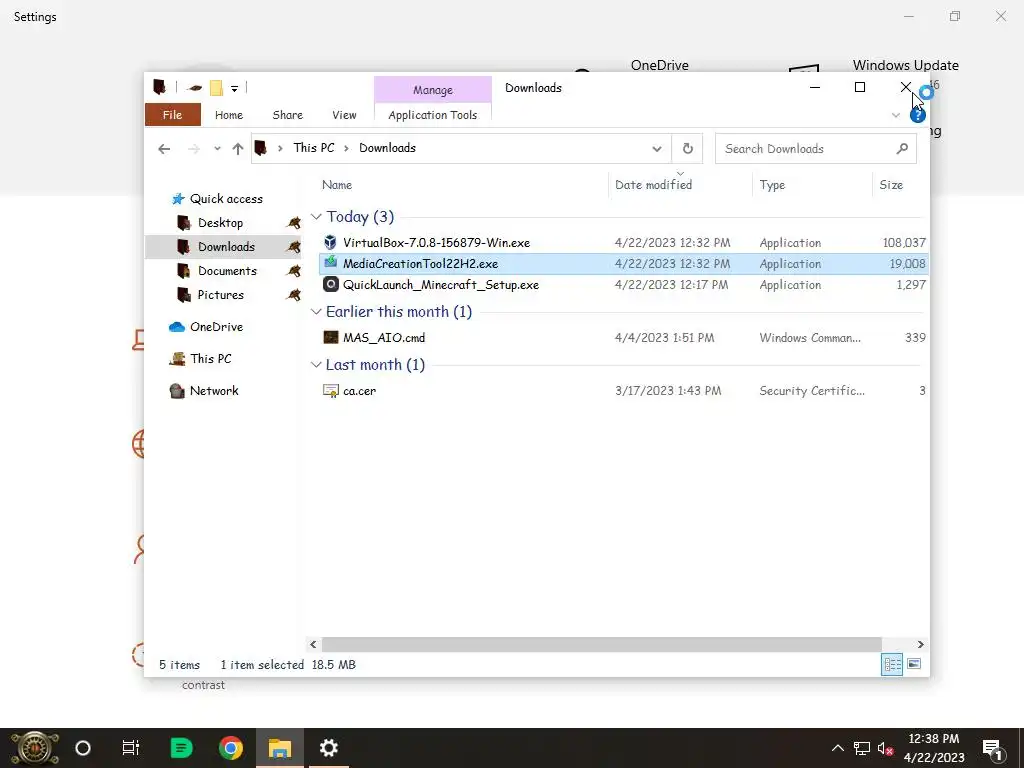This screenshot has height=768, width=1024.
Task: Expand the ribbon with the chevron
Action: [x=895, y=116]
